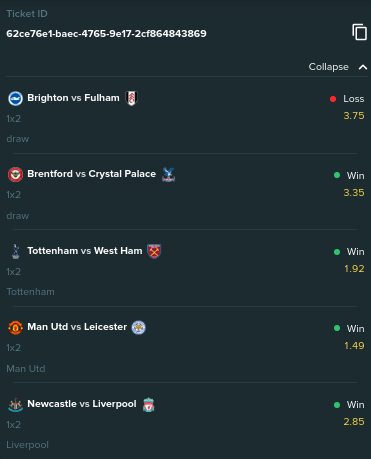The width and height of the screenshot is (371, 459).
Task: Click the 3.35 odds for Brentford draw
Action: click(354, 193)
